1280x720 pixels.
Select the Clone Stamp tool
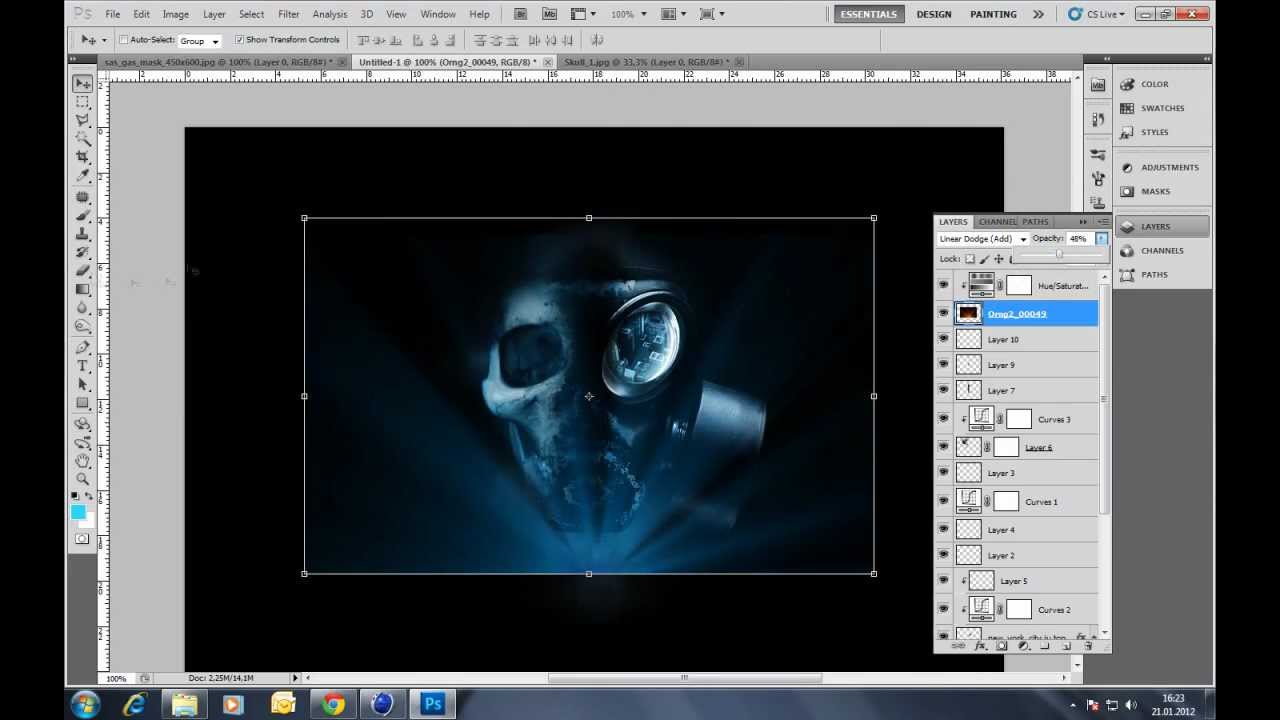[x=82, y=235]
